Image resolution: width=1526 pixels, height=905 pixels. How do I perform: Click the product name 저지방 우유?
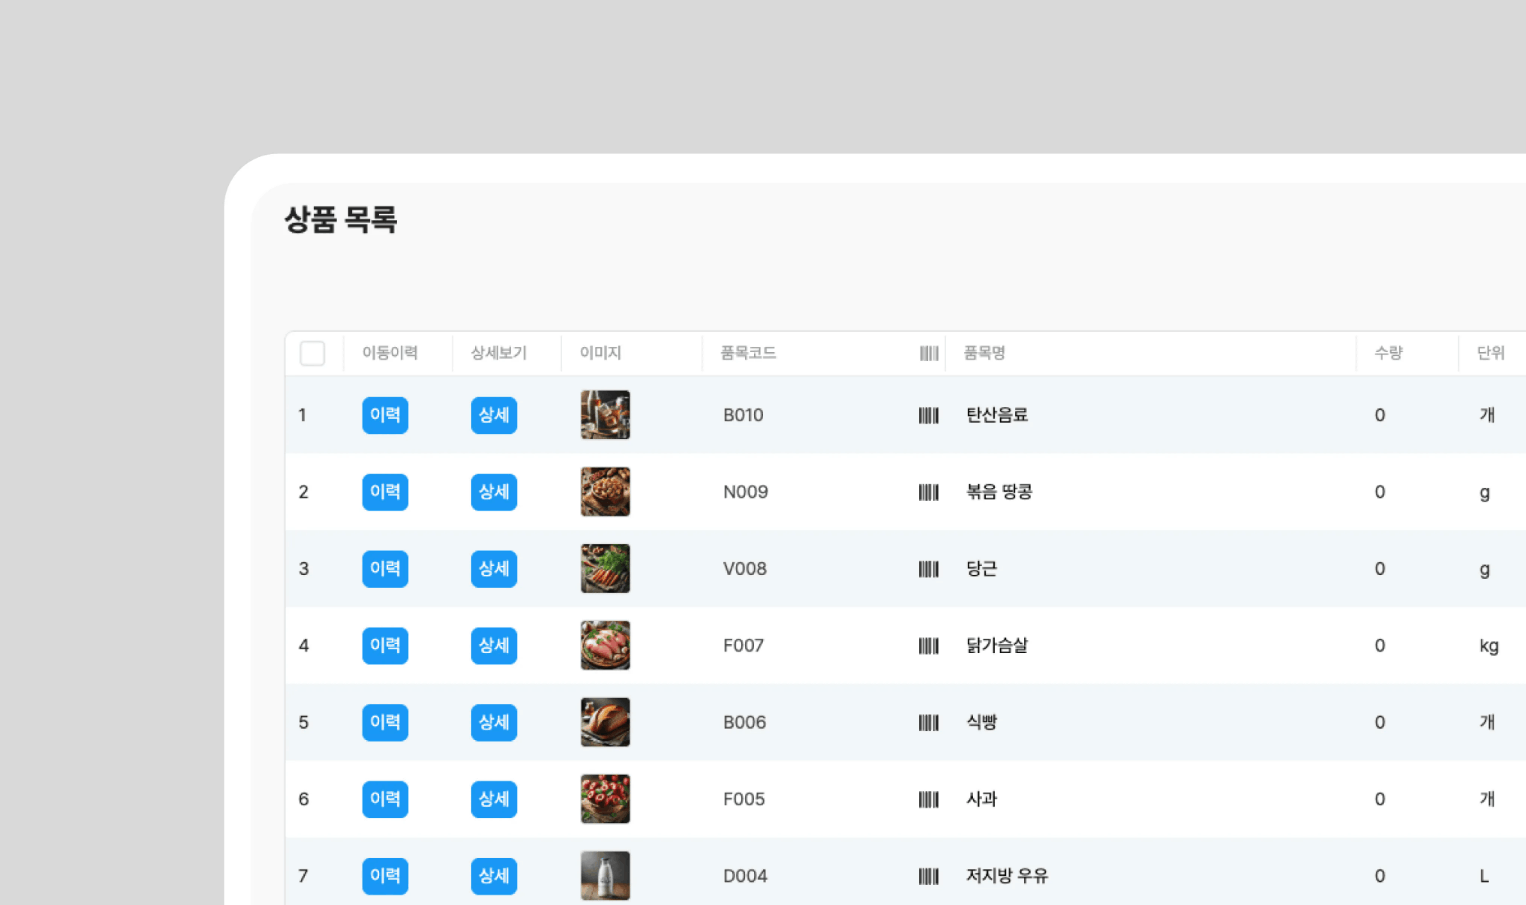1007,876
